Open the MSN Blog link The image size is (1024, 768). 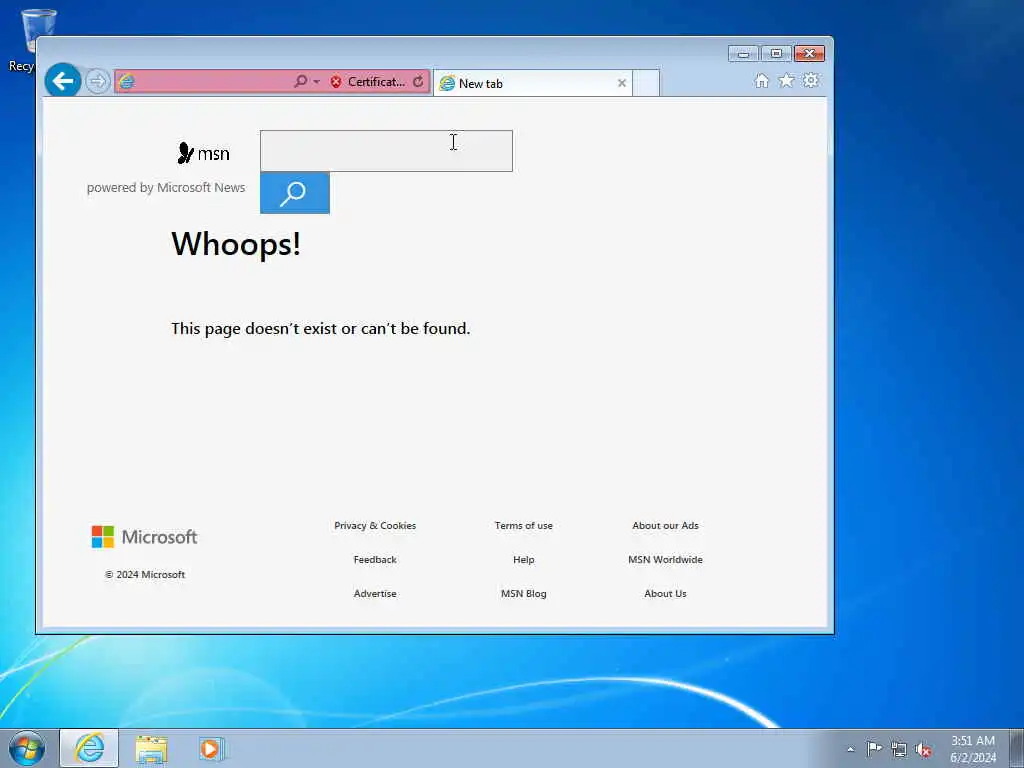(x=524, y=594)
